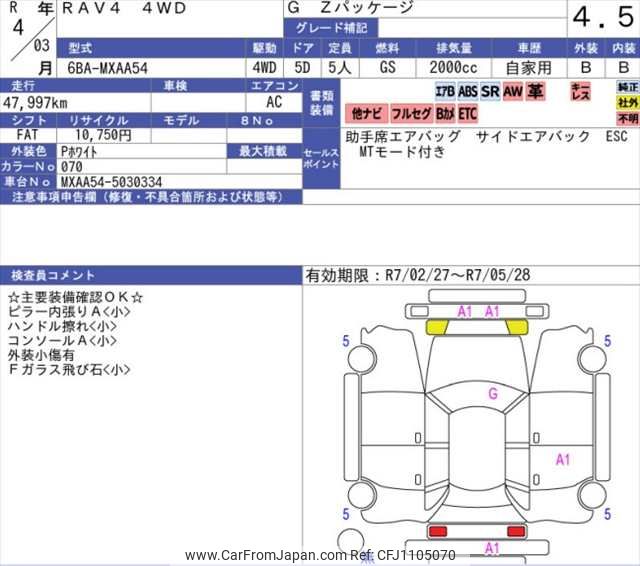The height and width of the screenshot is (566, 640).
Task: Select the Bカメ back camera badge
Action: (x=445, y=113)
